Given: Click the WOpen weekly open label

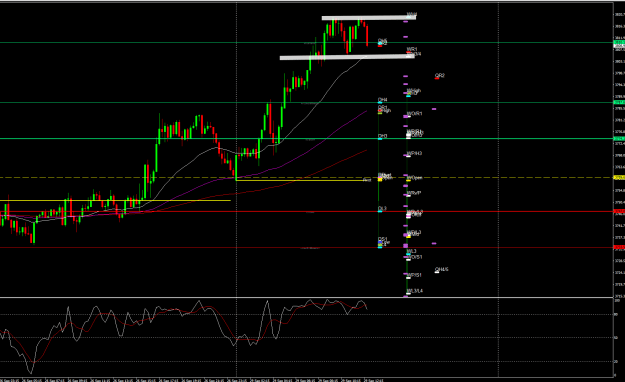Looking at the screenshot, I should (x=415, y=178).
